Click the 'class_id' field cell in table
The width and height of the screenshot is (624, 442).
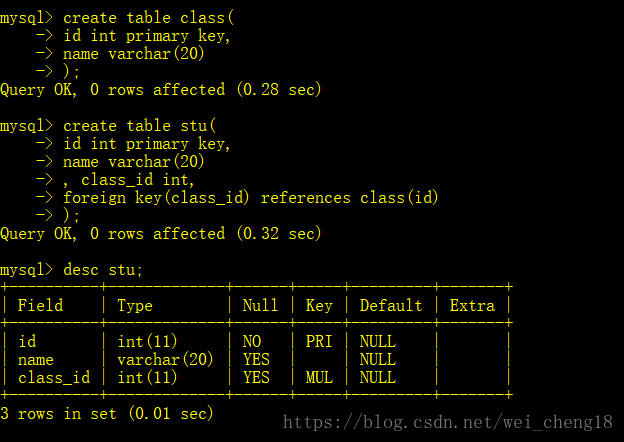[54, 378]
